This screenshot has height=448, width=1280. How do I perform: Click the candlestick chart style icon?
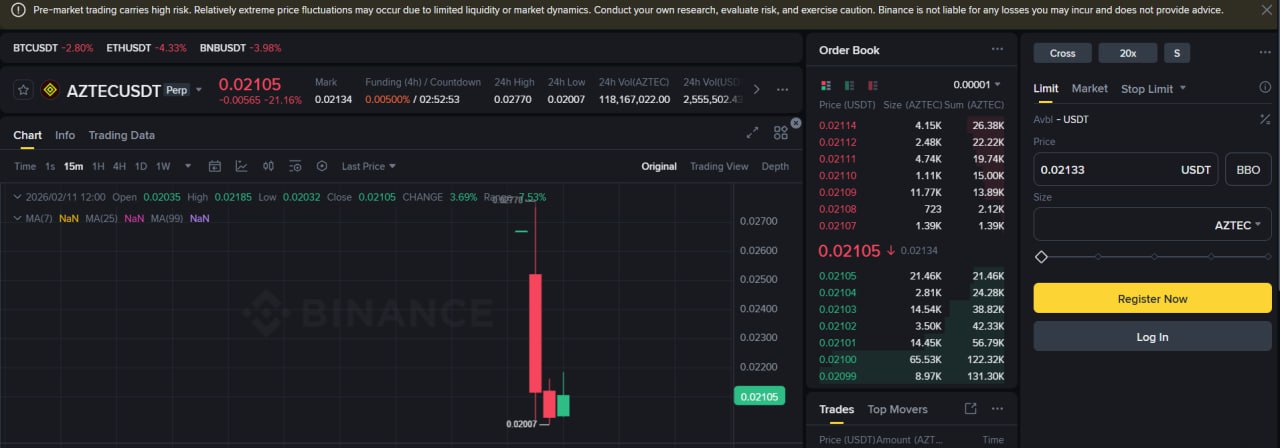(x=268, y=166)
